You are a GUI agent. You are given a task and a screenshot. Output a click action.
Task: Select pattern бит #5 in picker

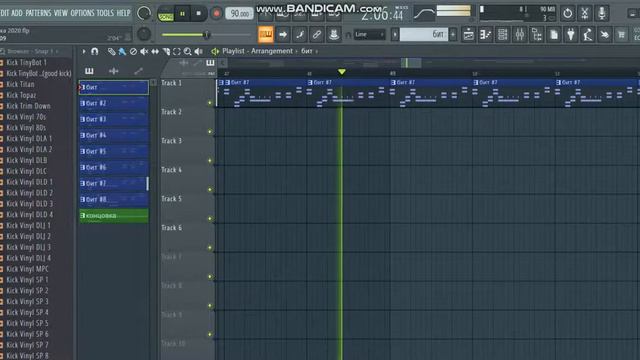(x=113, y=151)
